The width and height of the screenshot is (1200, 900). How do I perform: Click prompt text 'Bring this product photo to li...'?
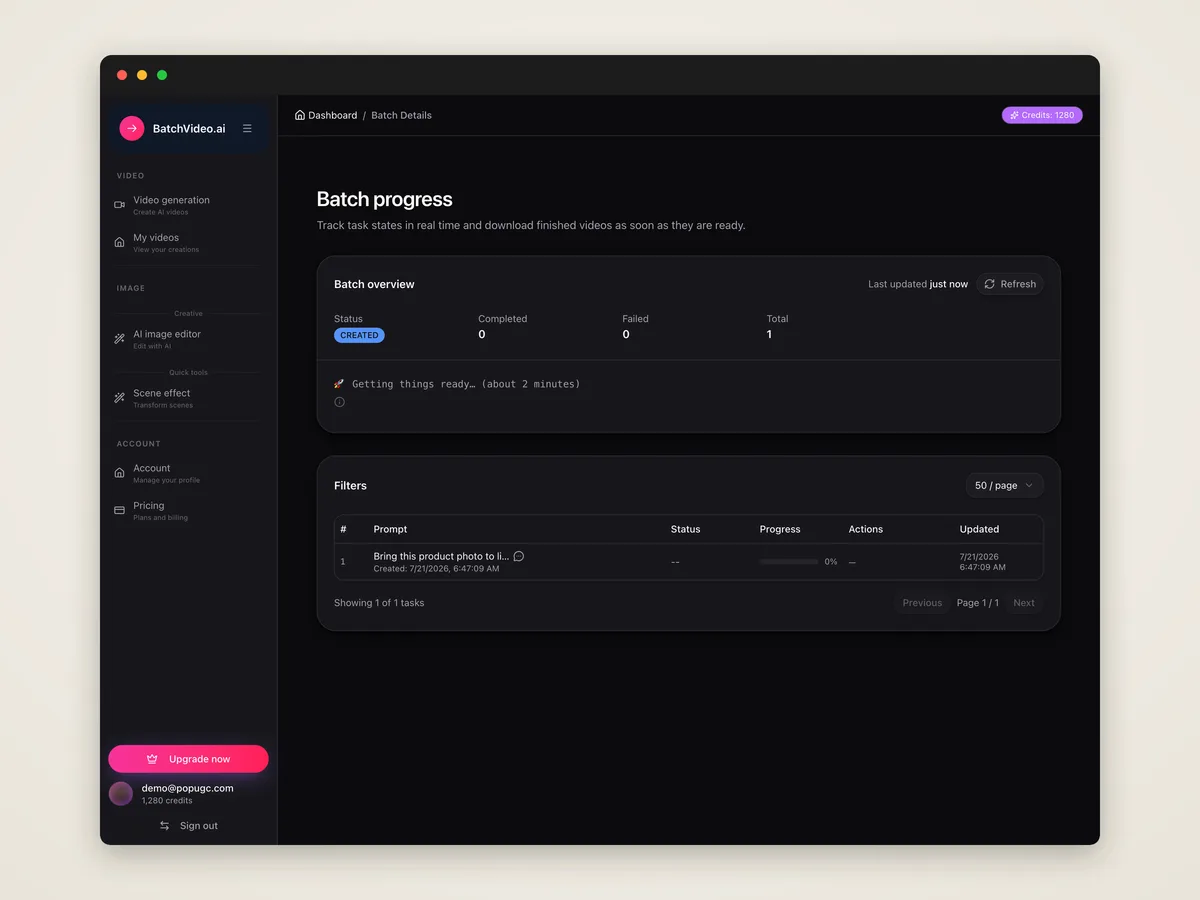pos(441,556)
